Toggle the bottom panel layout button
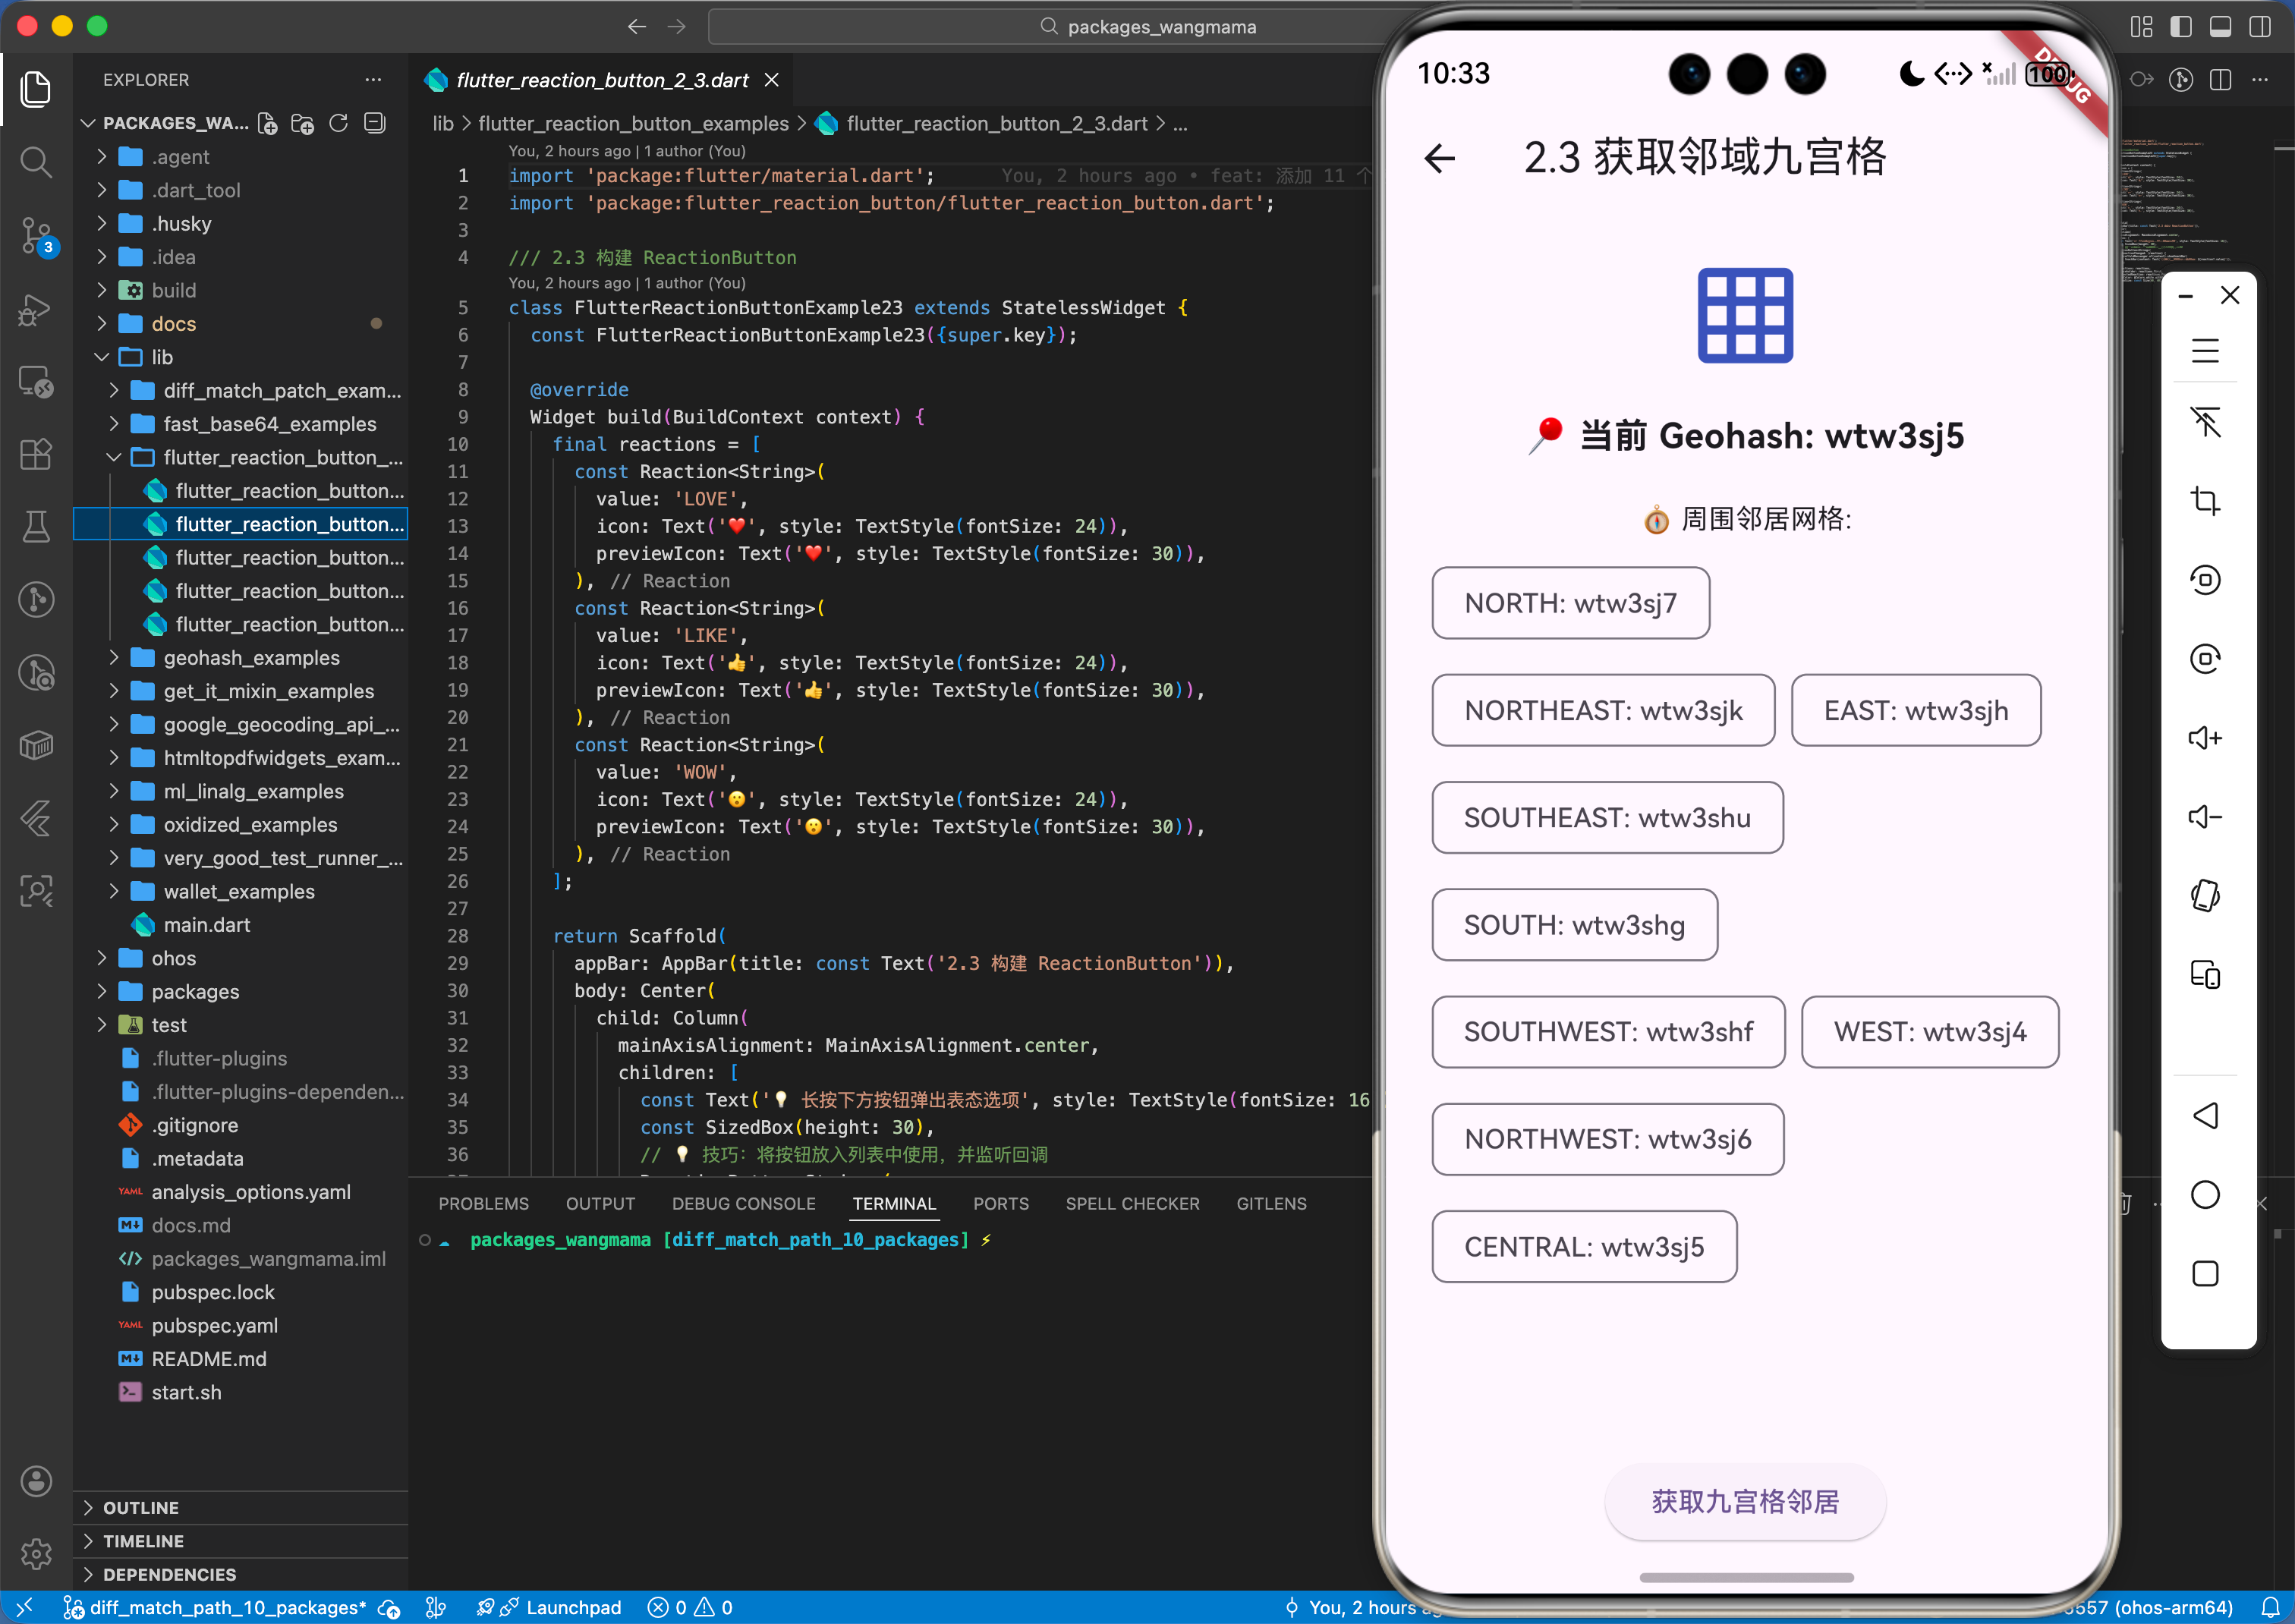This screenshot has width=2295, height=1624. point(2220,27)
